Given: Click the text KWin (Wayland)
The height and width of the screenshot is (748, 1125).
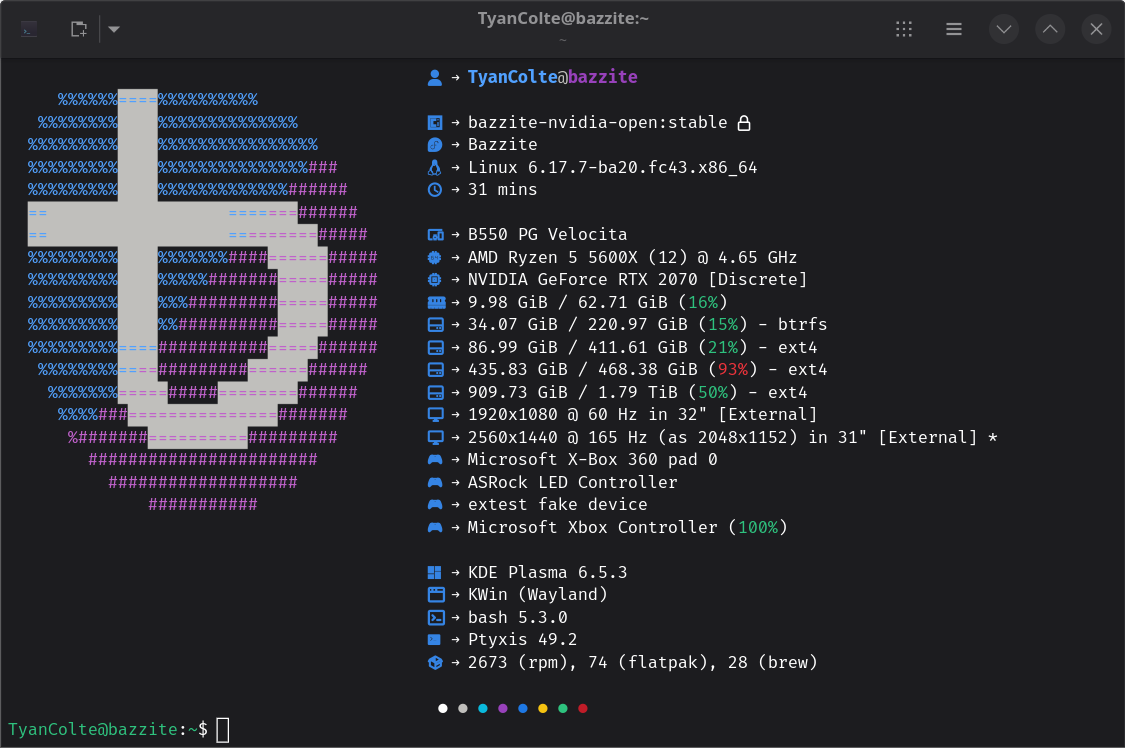Looking at the screenshot, I should click(538, 595).
